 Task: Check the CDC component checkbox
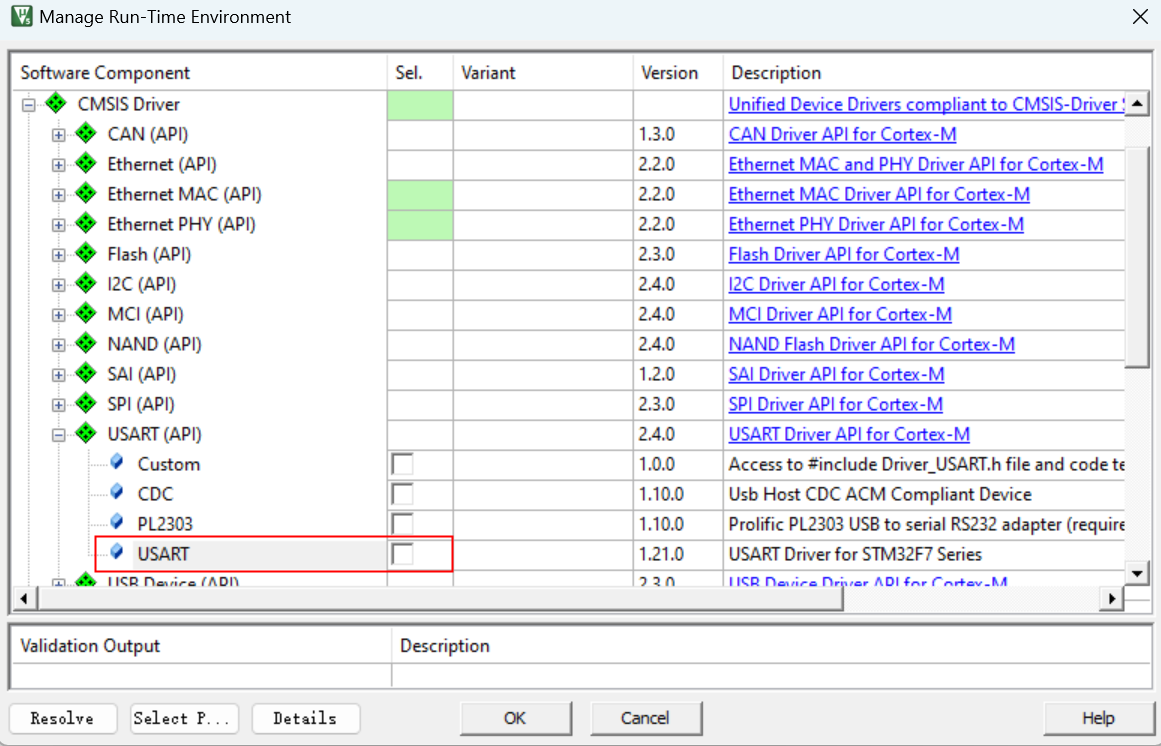point(403,494)
